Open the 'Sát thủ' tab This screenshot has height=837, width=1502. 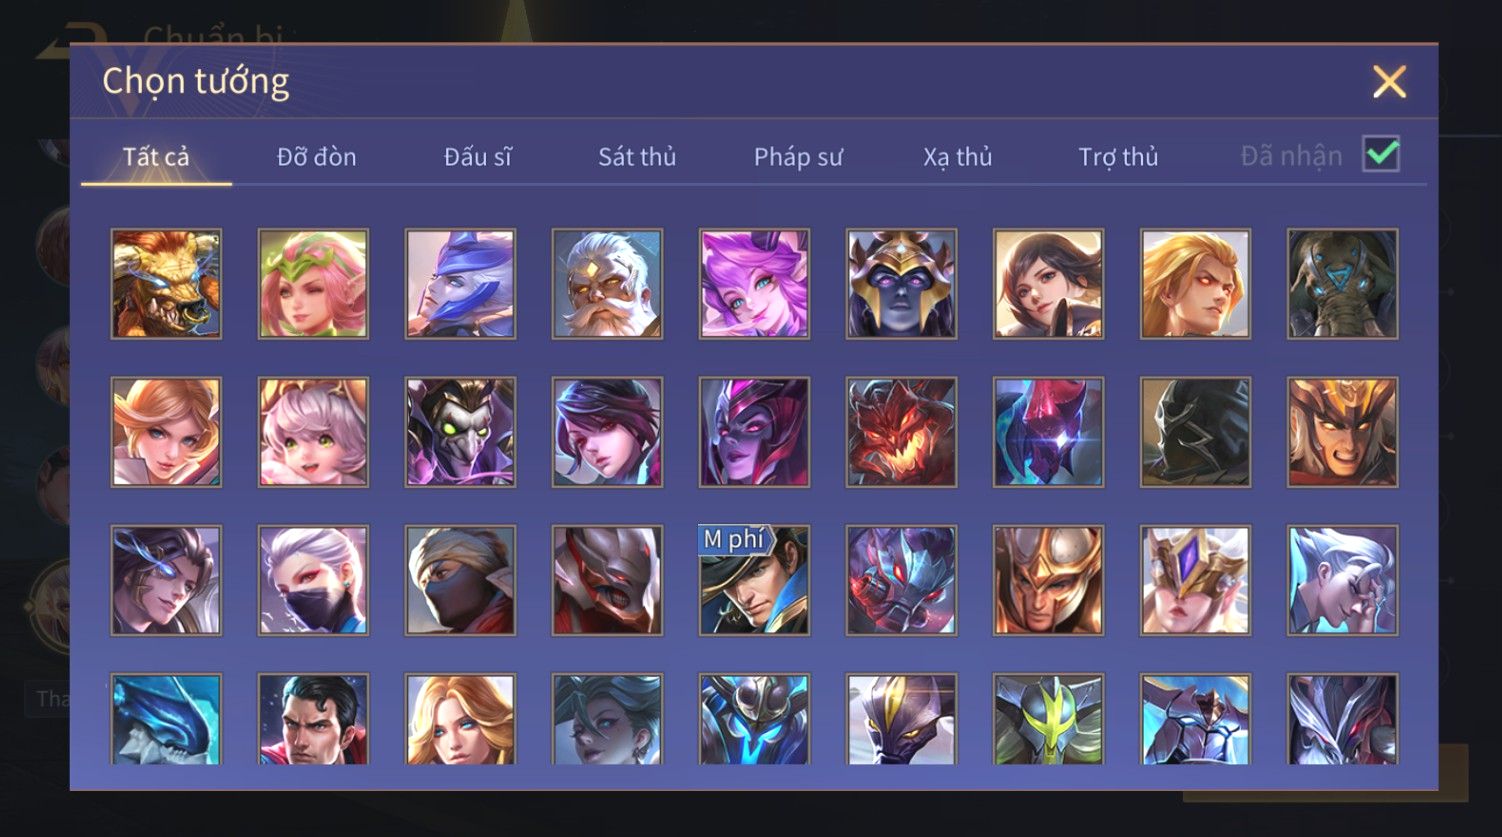click(x=637, y=157)
